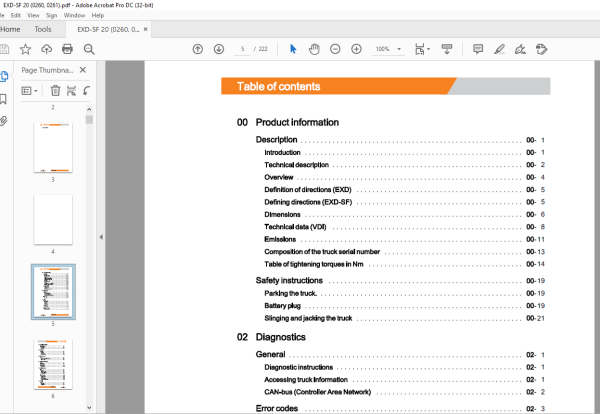Click the 'CAN-bus (Controller Area Network)' entry
Image resolution: width=600 pixels, height=414 pixels.
(x=318, y=392)
